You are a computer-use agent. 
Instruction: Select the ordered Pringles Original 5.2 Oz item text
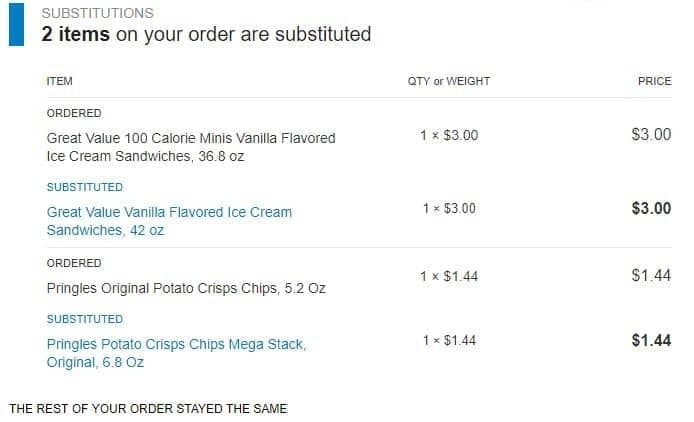coord(186,289)
